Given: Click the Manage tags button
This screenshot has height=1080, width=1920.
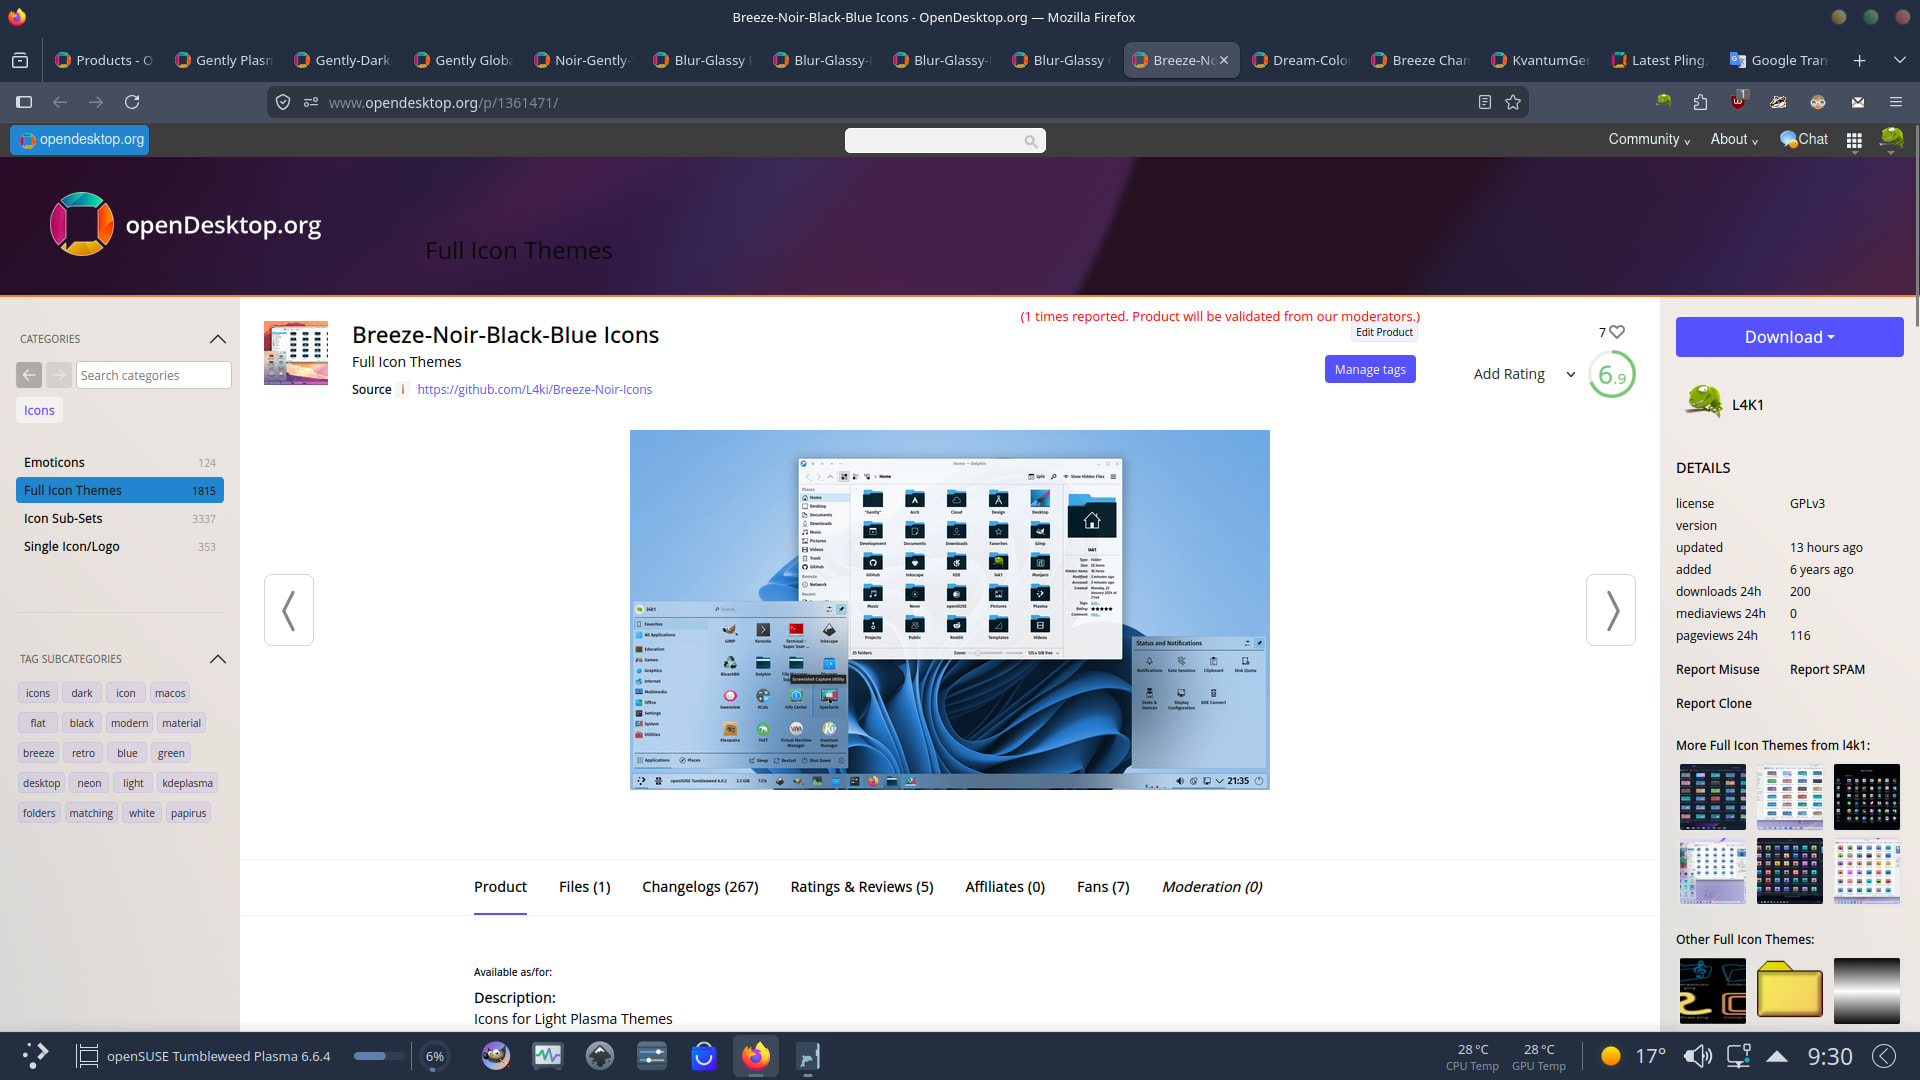Looking at the screenshot, I should (1369, 370).
